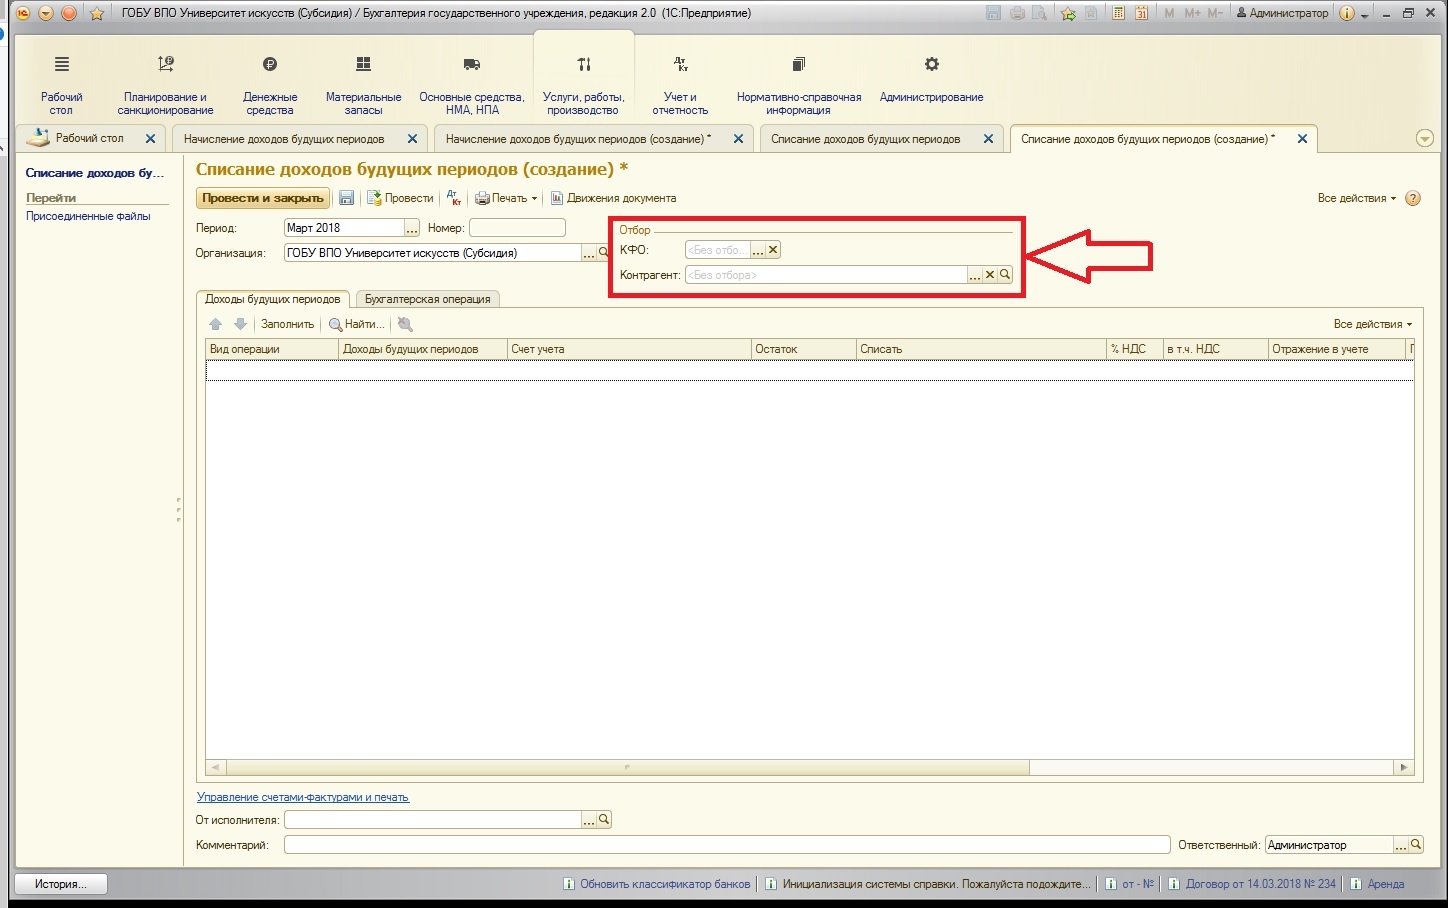
Task: Click the Номер input field
Action: 517,228
